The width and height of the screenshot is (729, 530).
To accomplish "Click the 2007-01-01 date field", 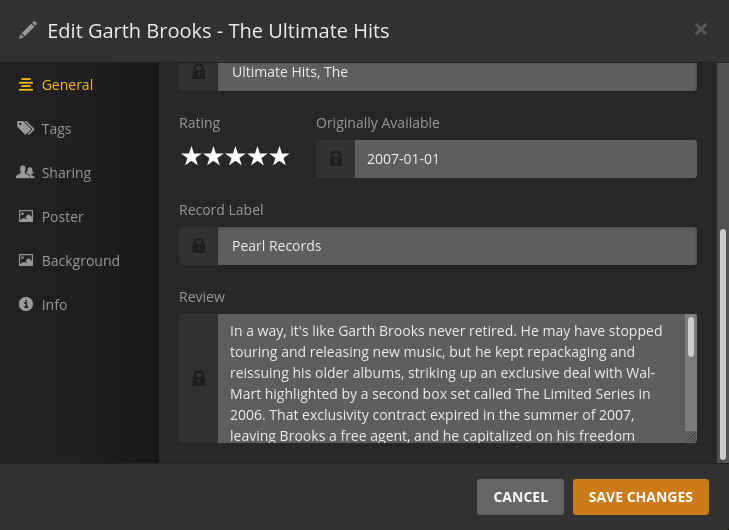I will 525,159.
